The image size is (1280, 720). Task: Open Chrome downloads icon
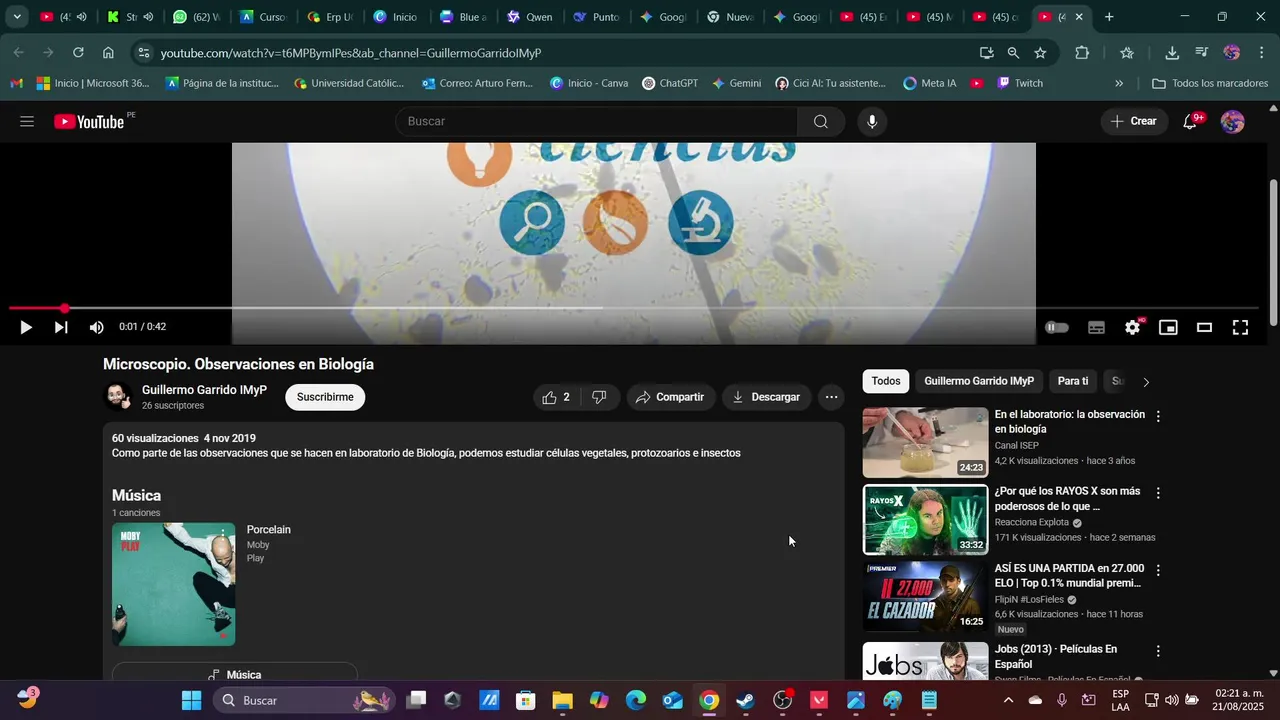1172,53
